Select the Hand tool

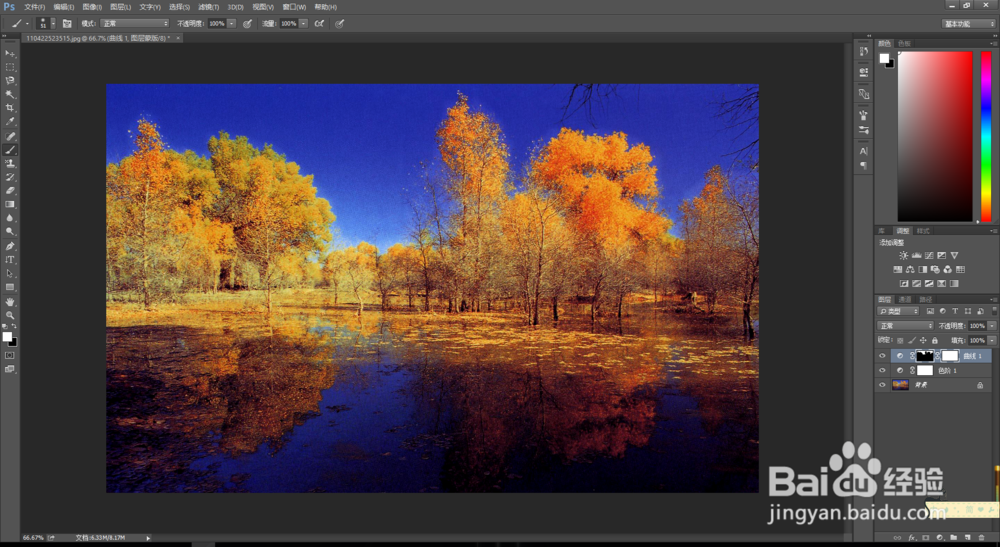click(10, 302)
